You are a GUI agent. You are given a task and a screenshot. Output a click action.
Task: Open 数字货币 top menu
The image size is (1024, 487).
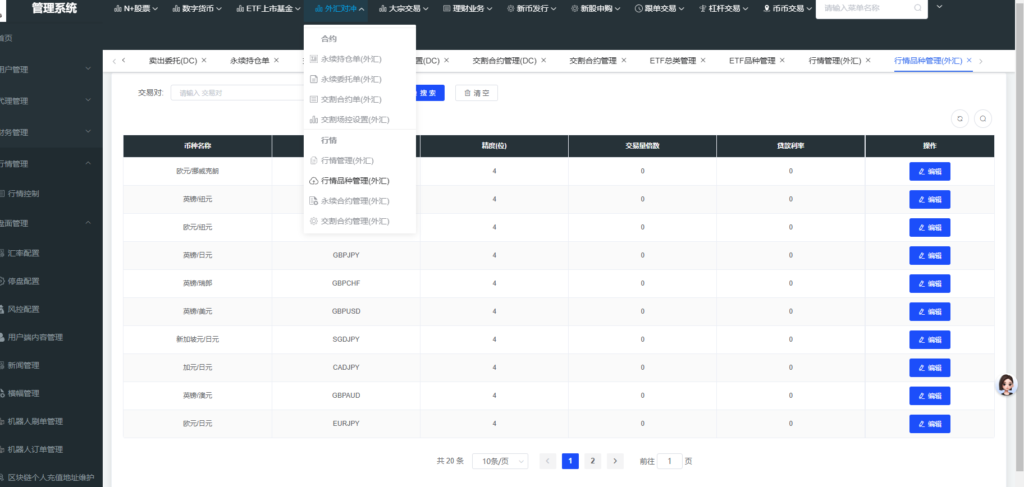[197, 8]
